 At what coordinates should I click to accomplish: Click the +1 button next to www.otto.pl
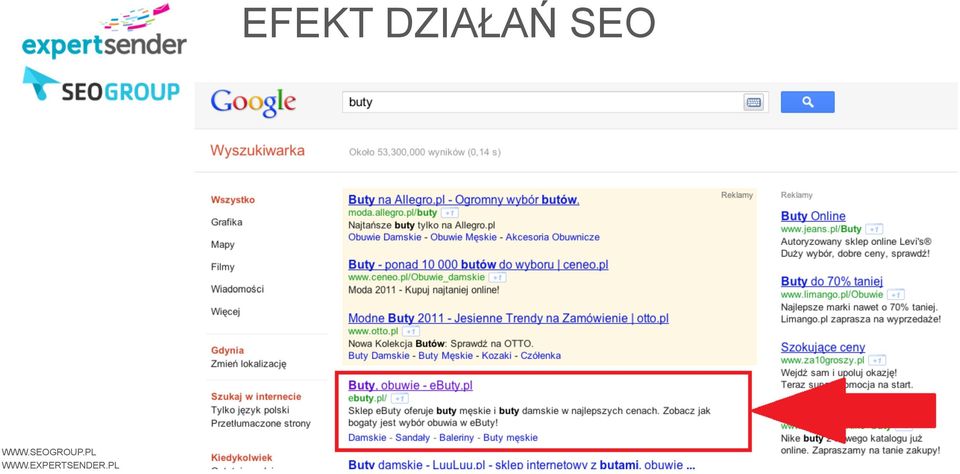[x=411, y=331]
